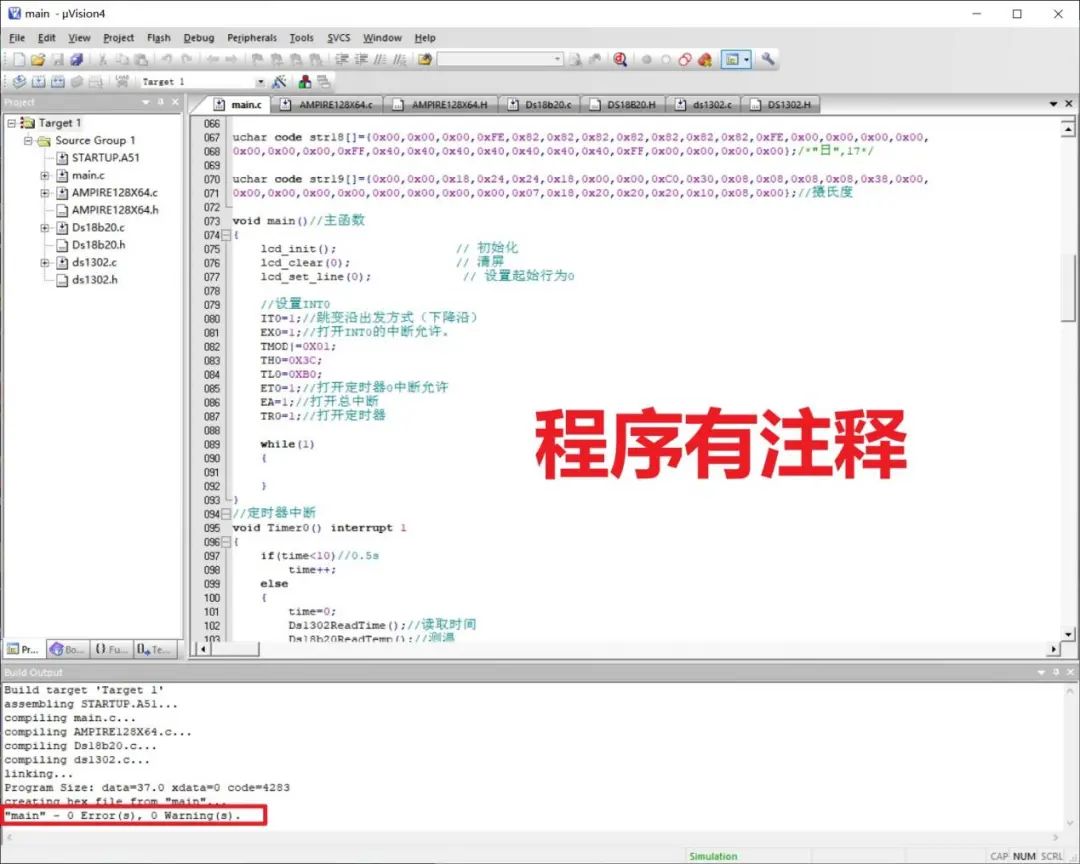
Task: Close the active editor tab
Action: click(x=1069, y=103)
